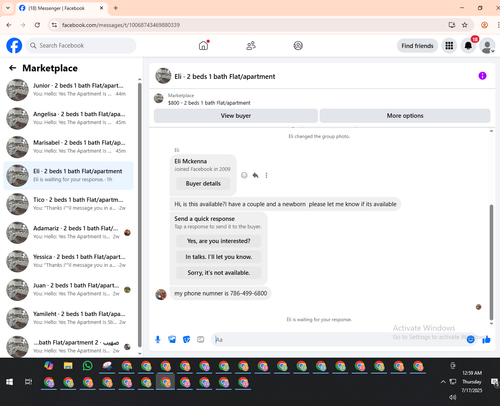Open Windows Start menu
The image size is (500, 406).
[9, 382]
